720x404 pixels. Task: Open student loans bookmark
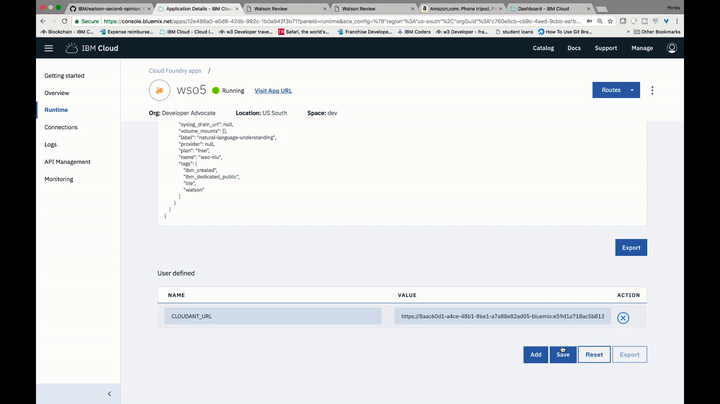(514, 32)
